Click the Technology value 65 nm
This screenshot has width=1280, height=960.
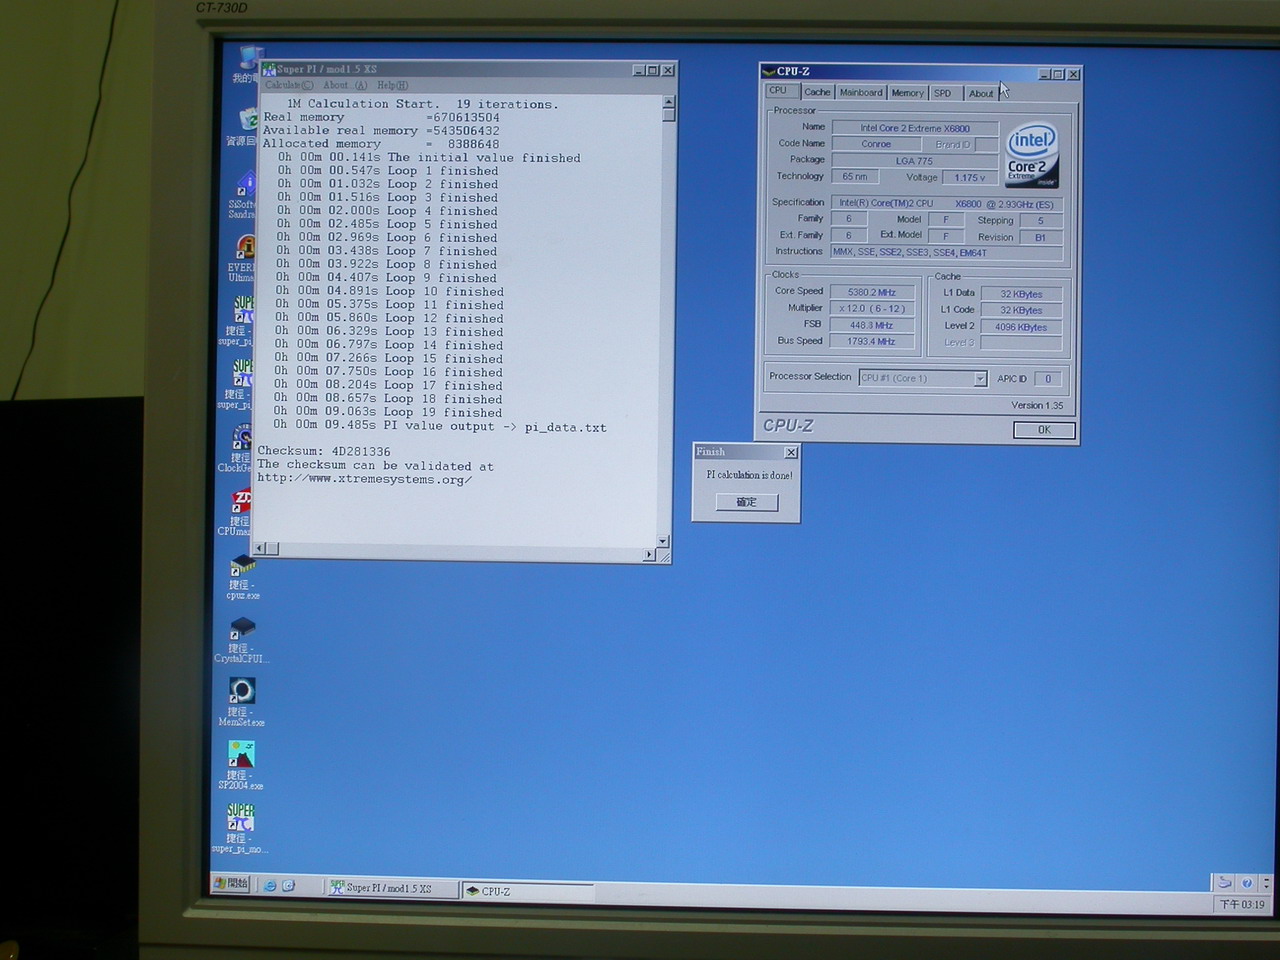click(855, 177)
